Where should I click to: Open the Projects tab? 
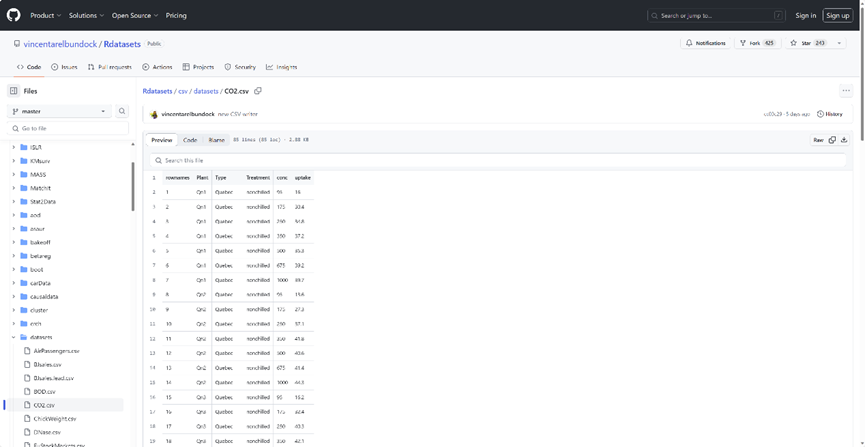[x=198, y=67]
